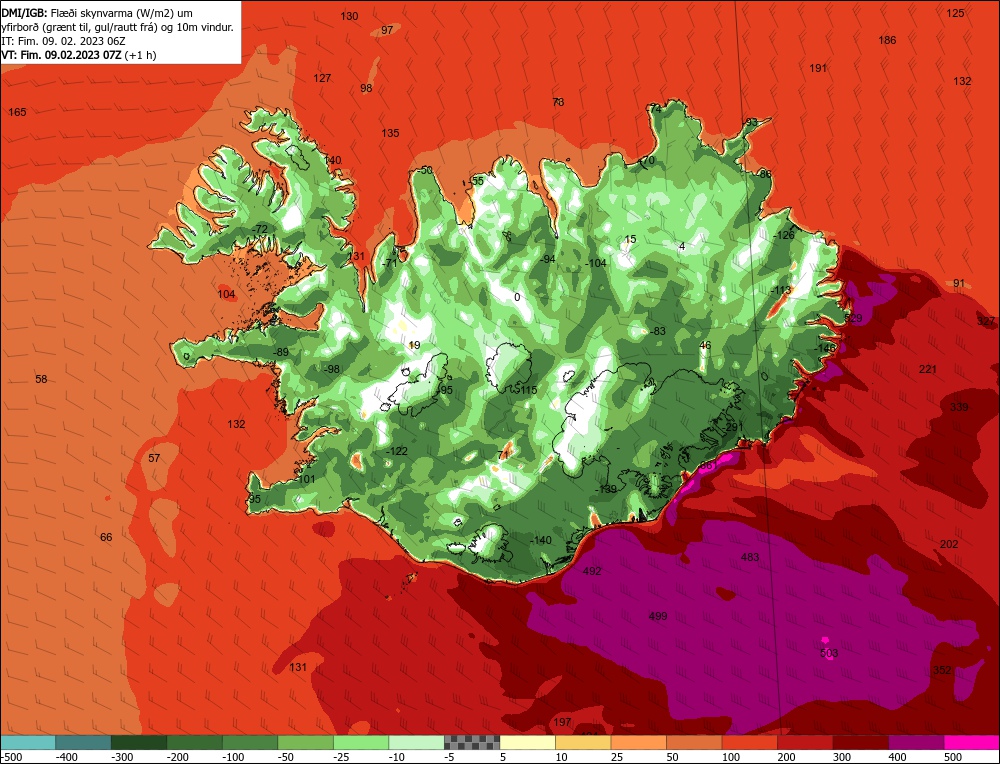This screenshot has height=764, width=1000.
Task: Click the teal legend swatch between -400 and -300
Action: click(x=83, y=742)
